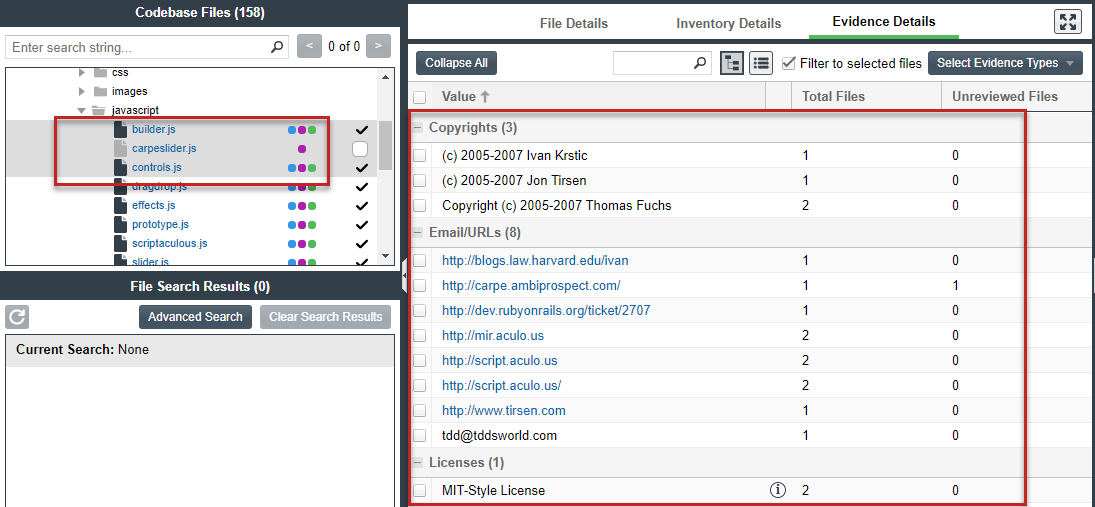Tick the checkbox for MIT-Style License row

click(420, 490)
